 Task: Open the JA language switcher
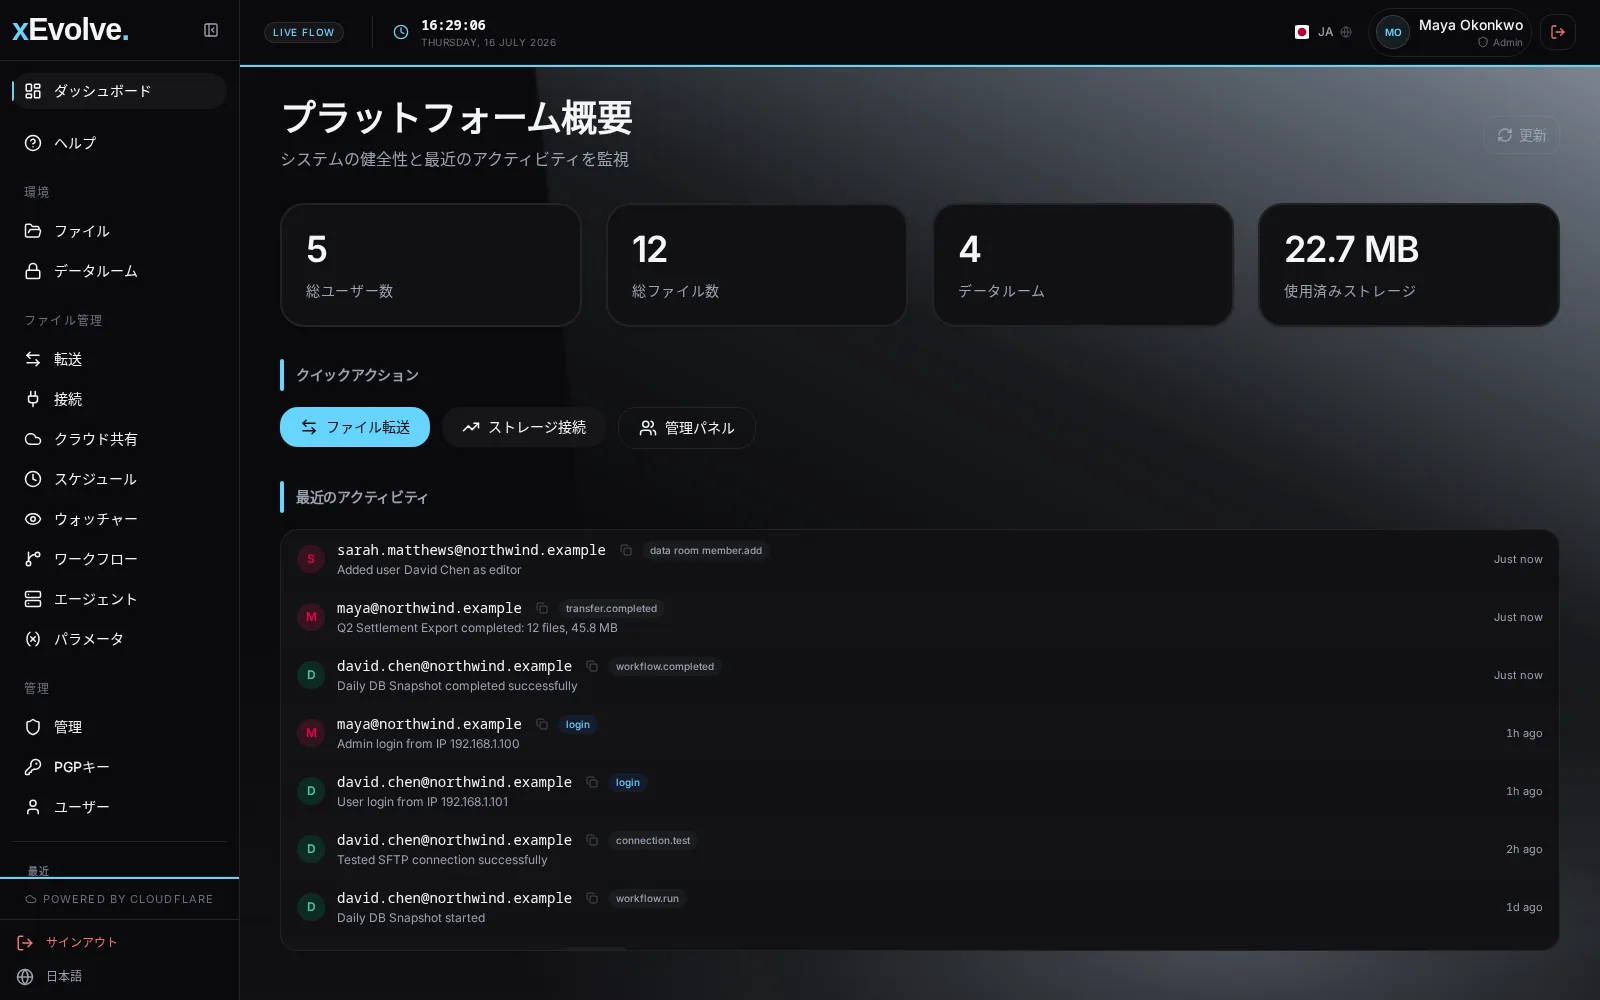pos(1323,32)
